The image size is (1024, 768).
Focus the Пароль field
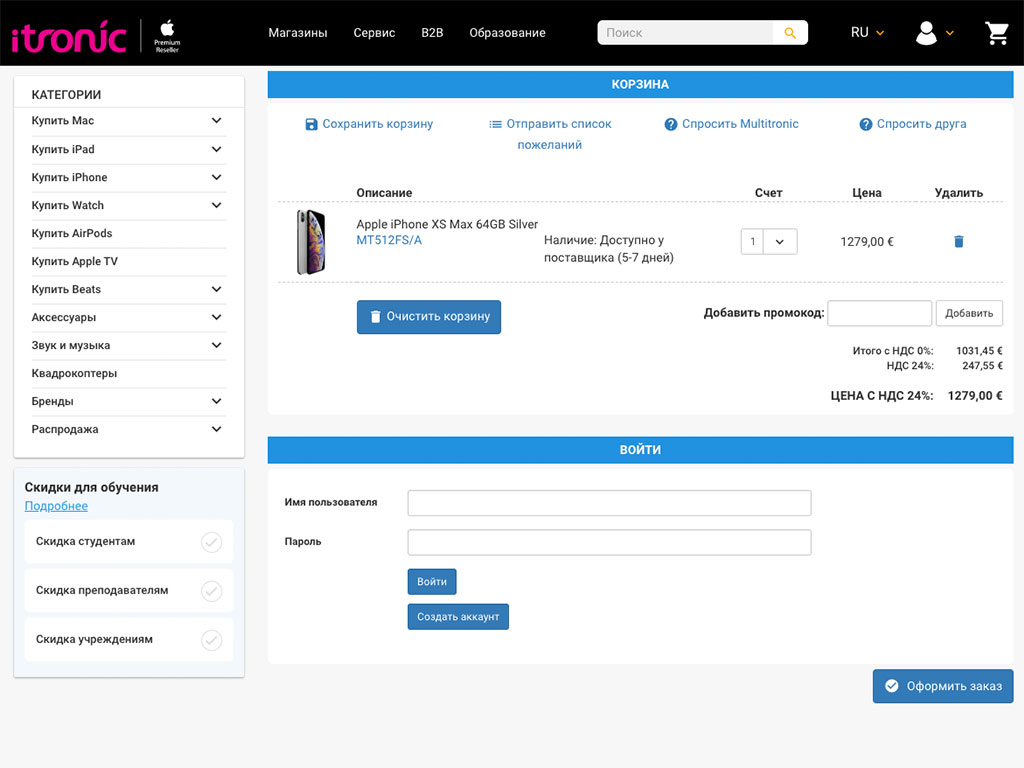[x=609, y=543]
